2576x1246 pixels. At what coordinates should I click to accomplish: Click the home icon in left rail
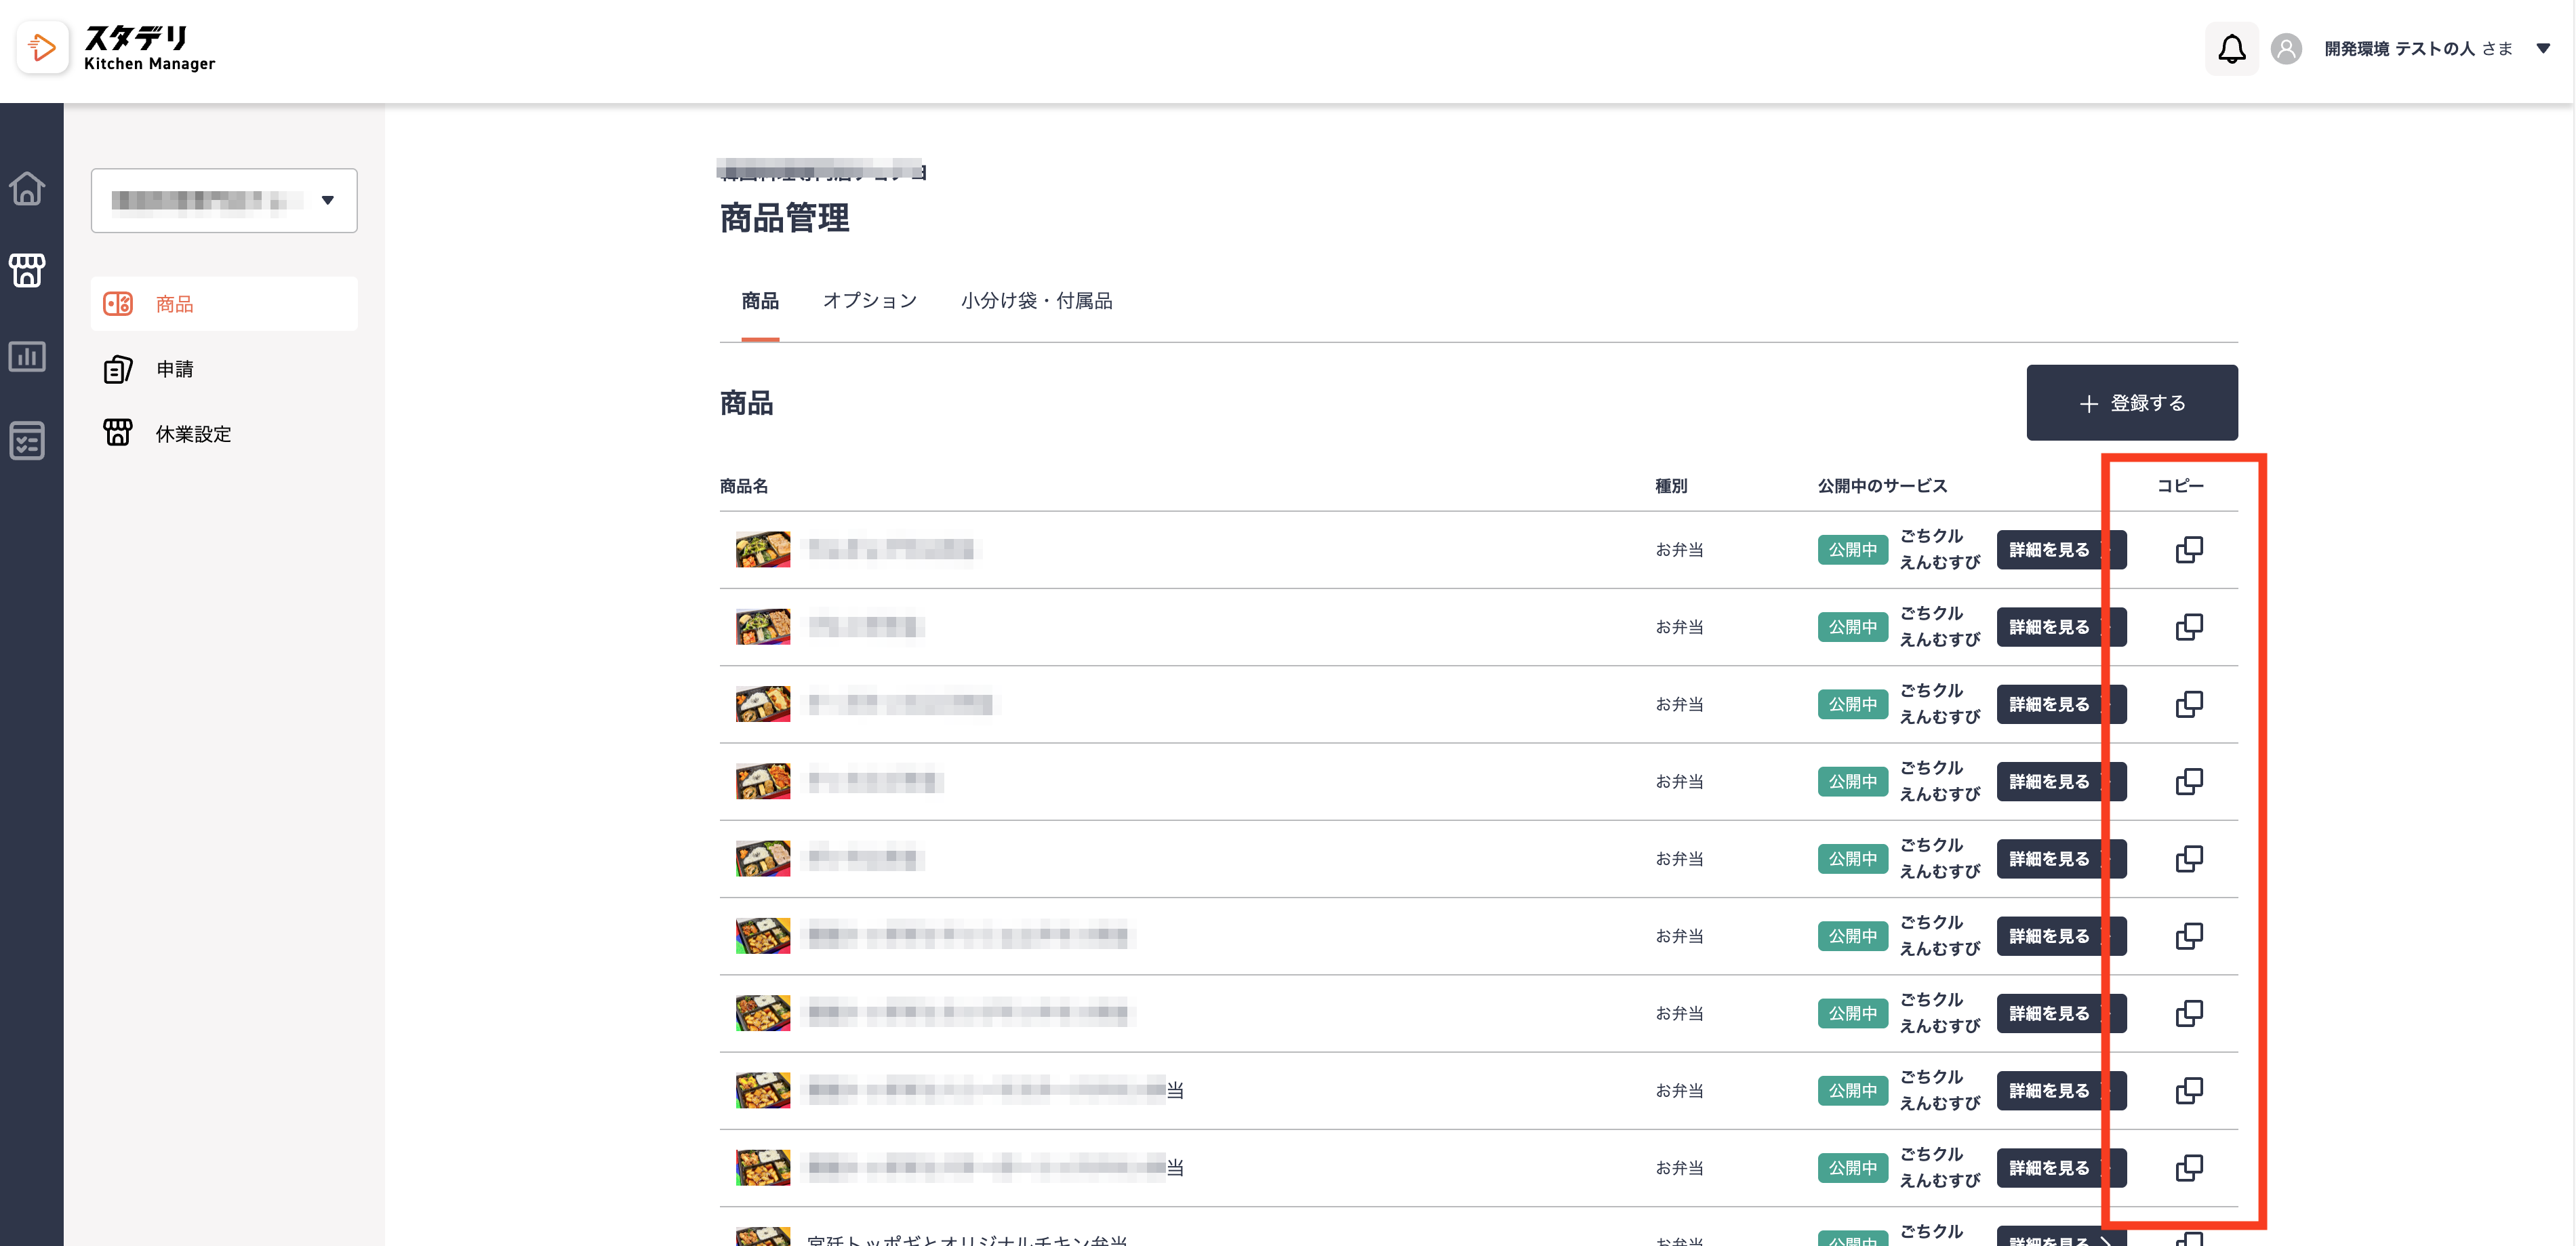[x=27, y=188]
